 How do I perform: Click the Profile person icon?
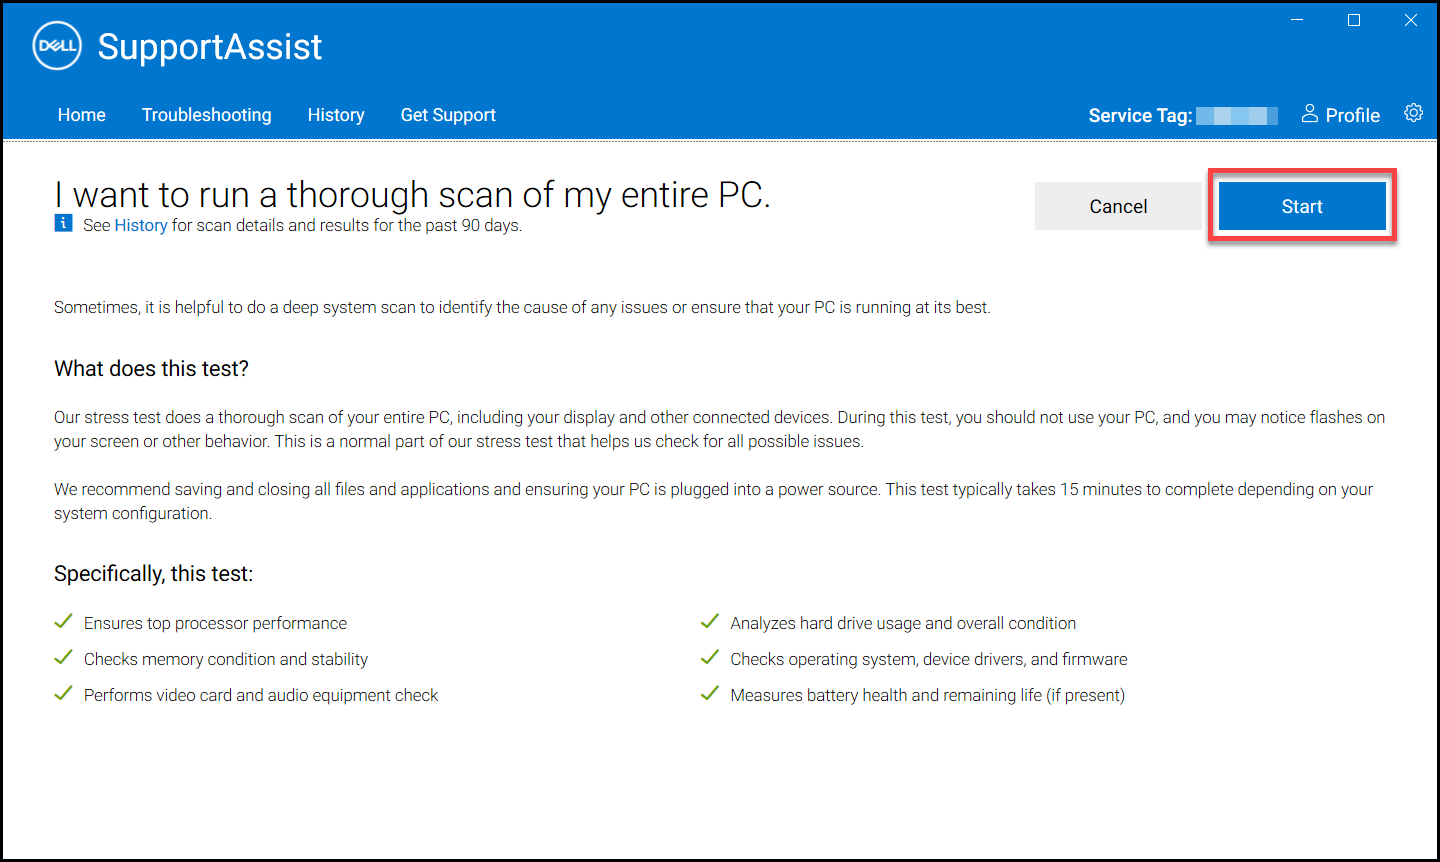point(1310,114)
